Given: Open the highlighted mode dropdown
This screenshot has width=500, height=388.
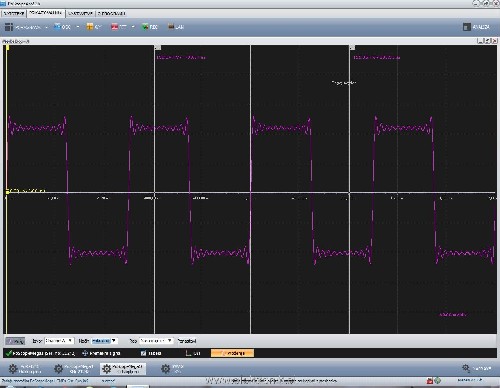Looking at the screenshot, I should pos(104,341).
